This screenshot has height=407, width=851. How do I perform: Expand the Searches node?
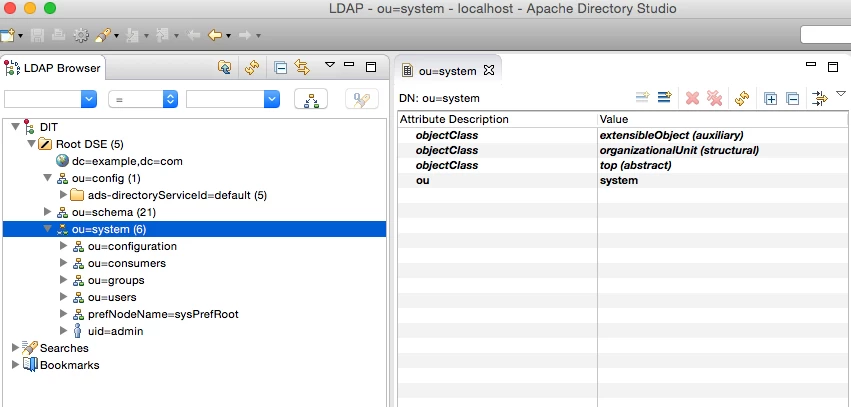[15, 348]
